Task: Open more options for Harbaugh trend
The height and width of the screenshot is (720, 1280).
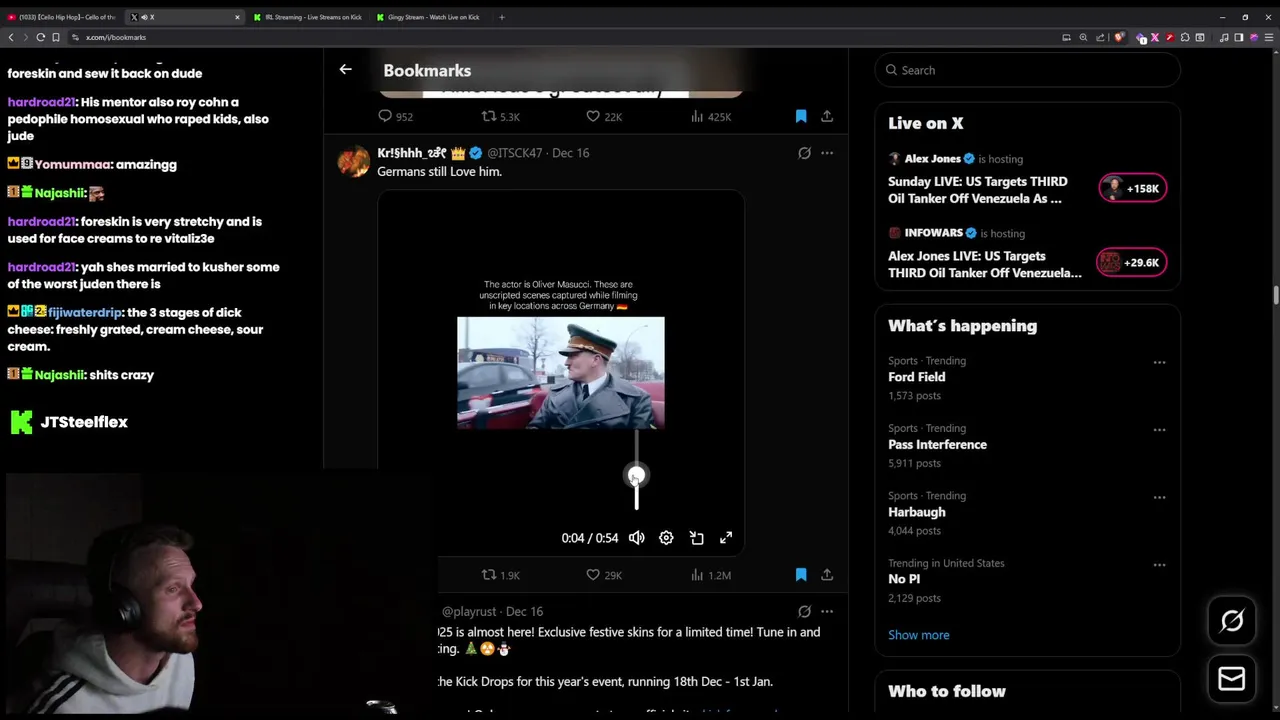Action: point(1159,497)
